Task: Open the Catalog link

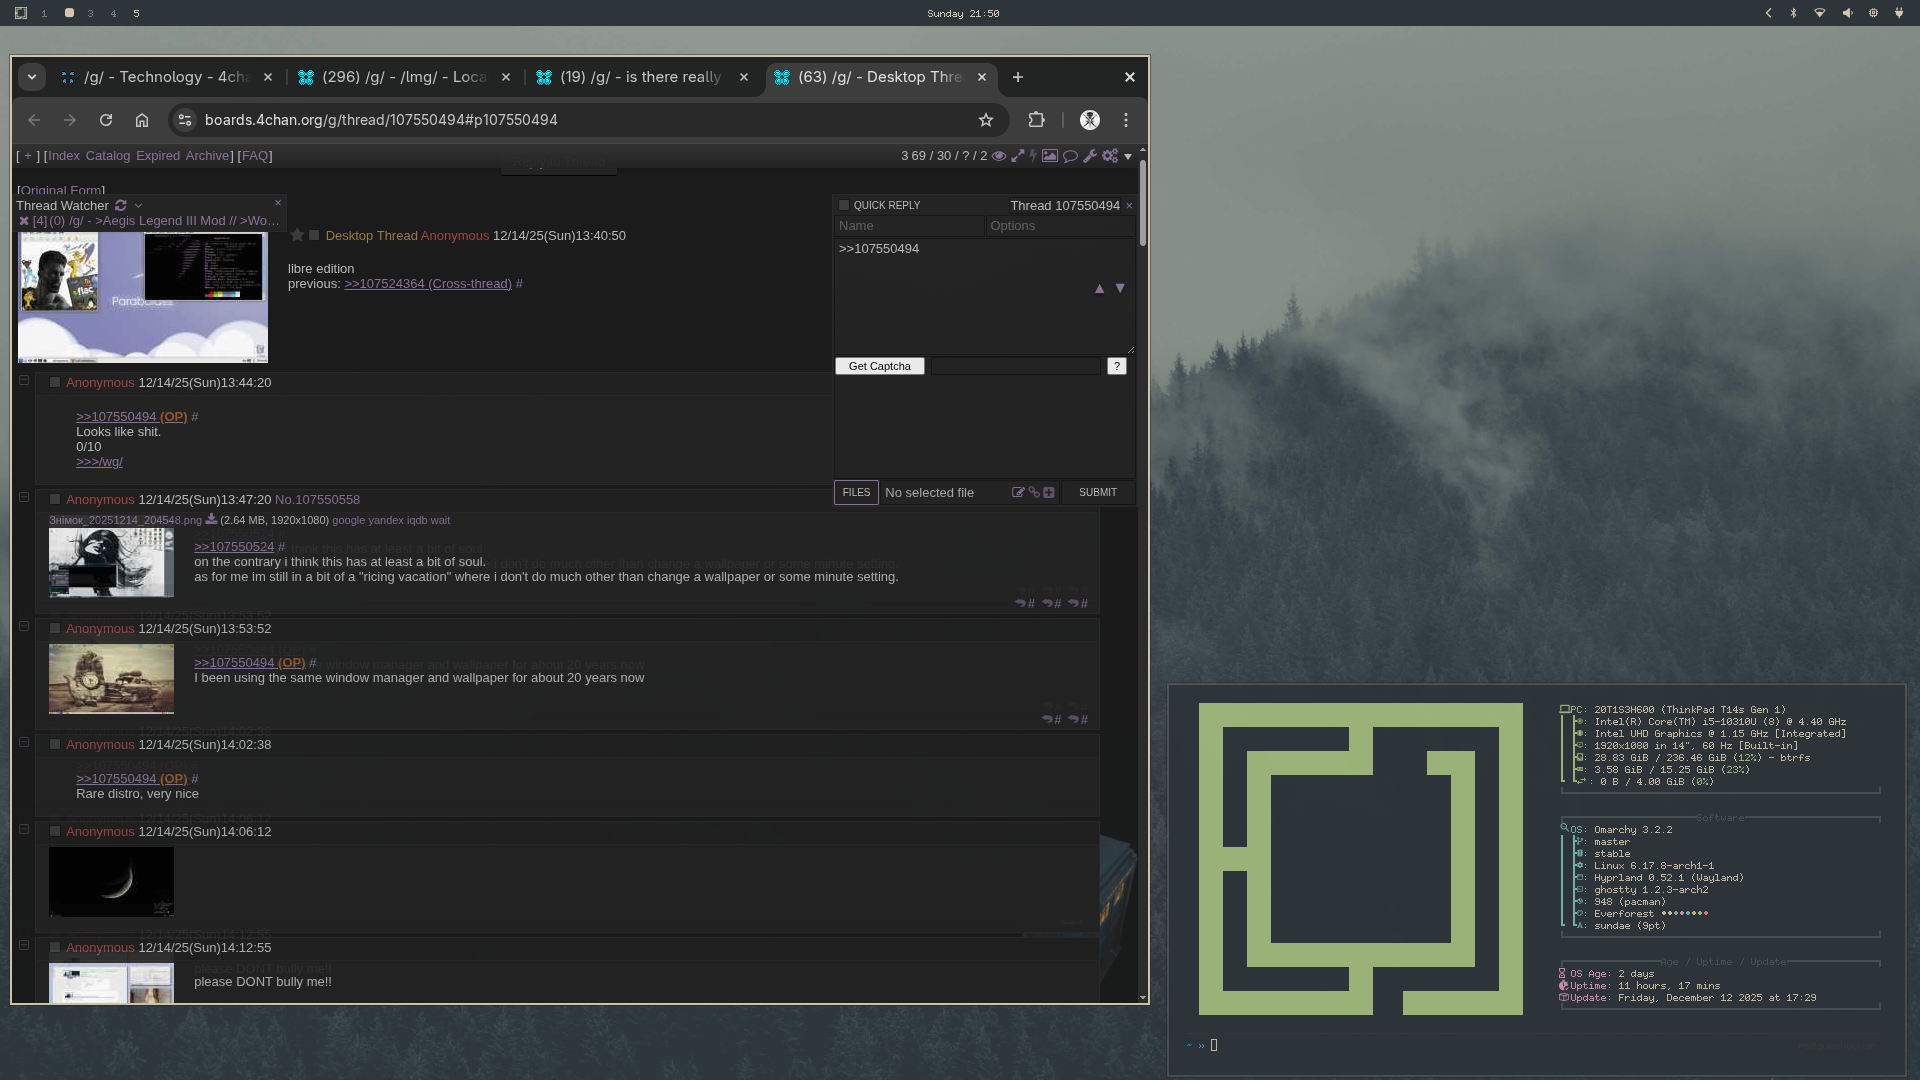Action: click(x=107, y=156)
